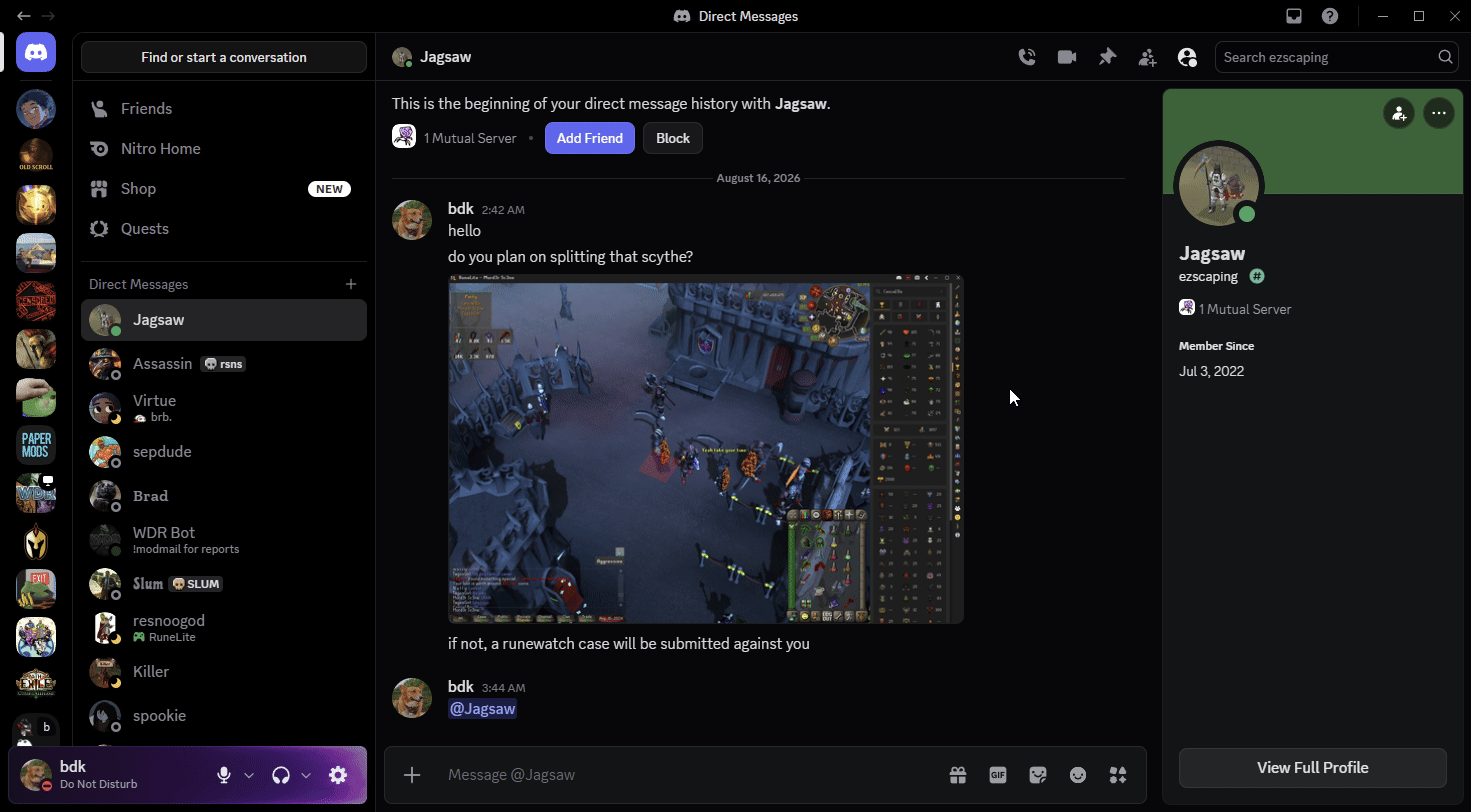1471x812 pixels.
Task: Click add friend icon on profile banner
Action: point(1399,113)
